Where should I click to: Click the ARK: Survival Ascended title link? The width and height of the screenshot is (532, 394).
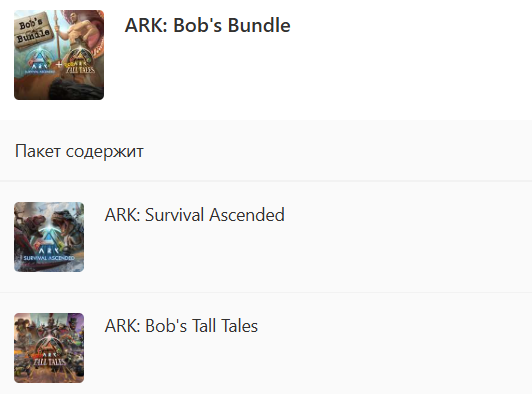point(195,215)
